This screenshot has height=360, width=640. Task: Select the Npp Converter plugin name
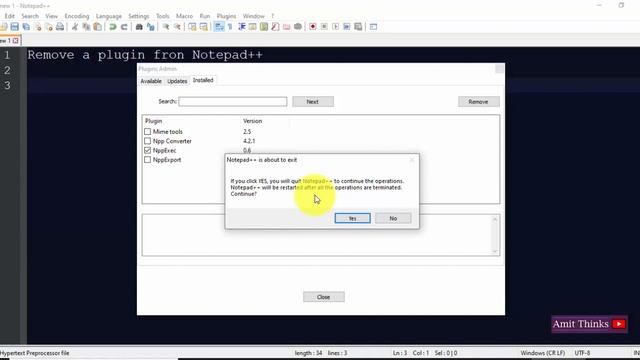[172, 141]
